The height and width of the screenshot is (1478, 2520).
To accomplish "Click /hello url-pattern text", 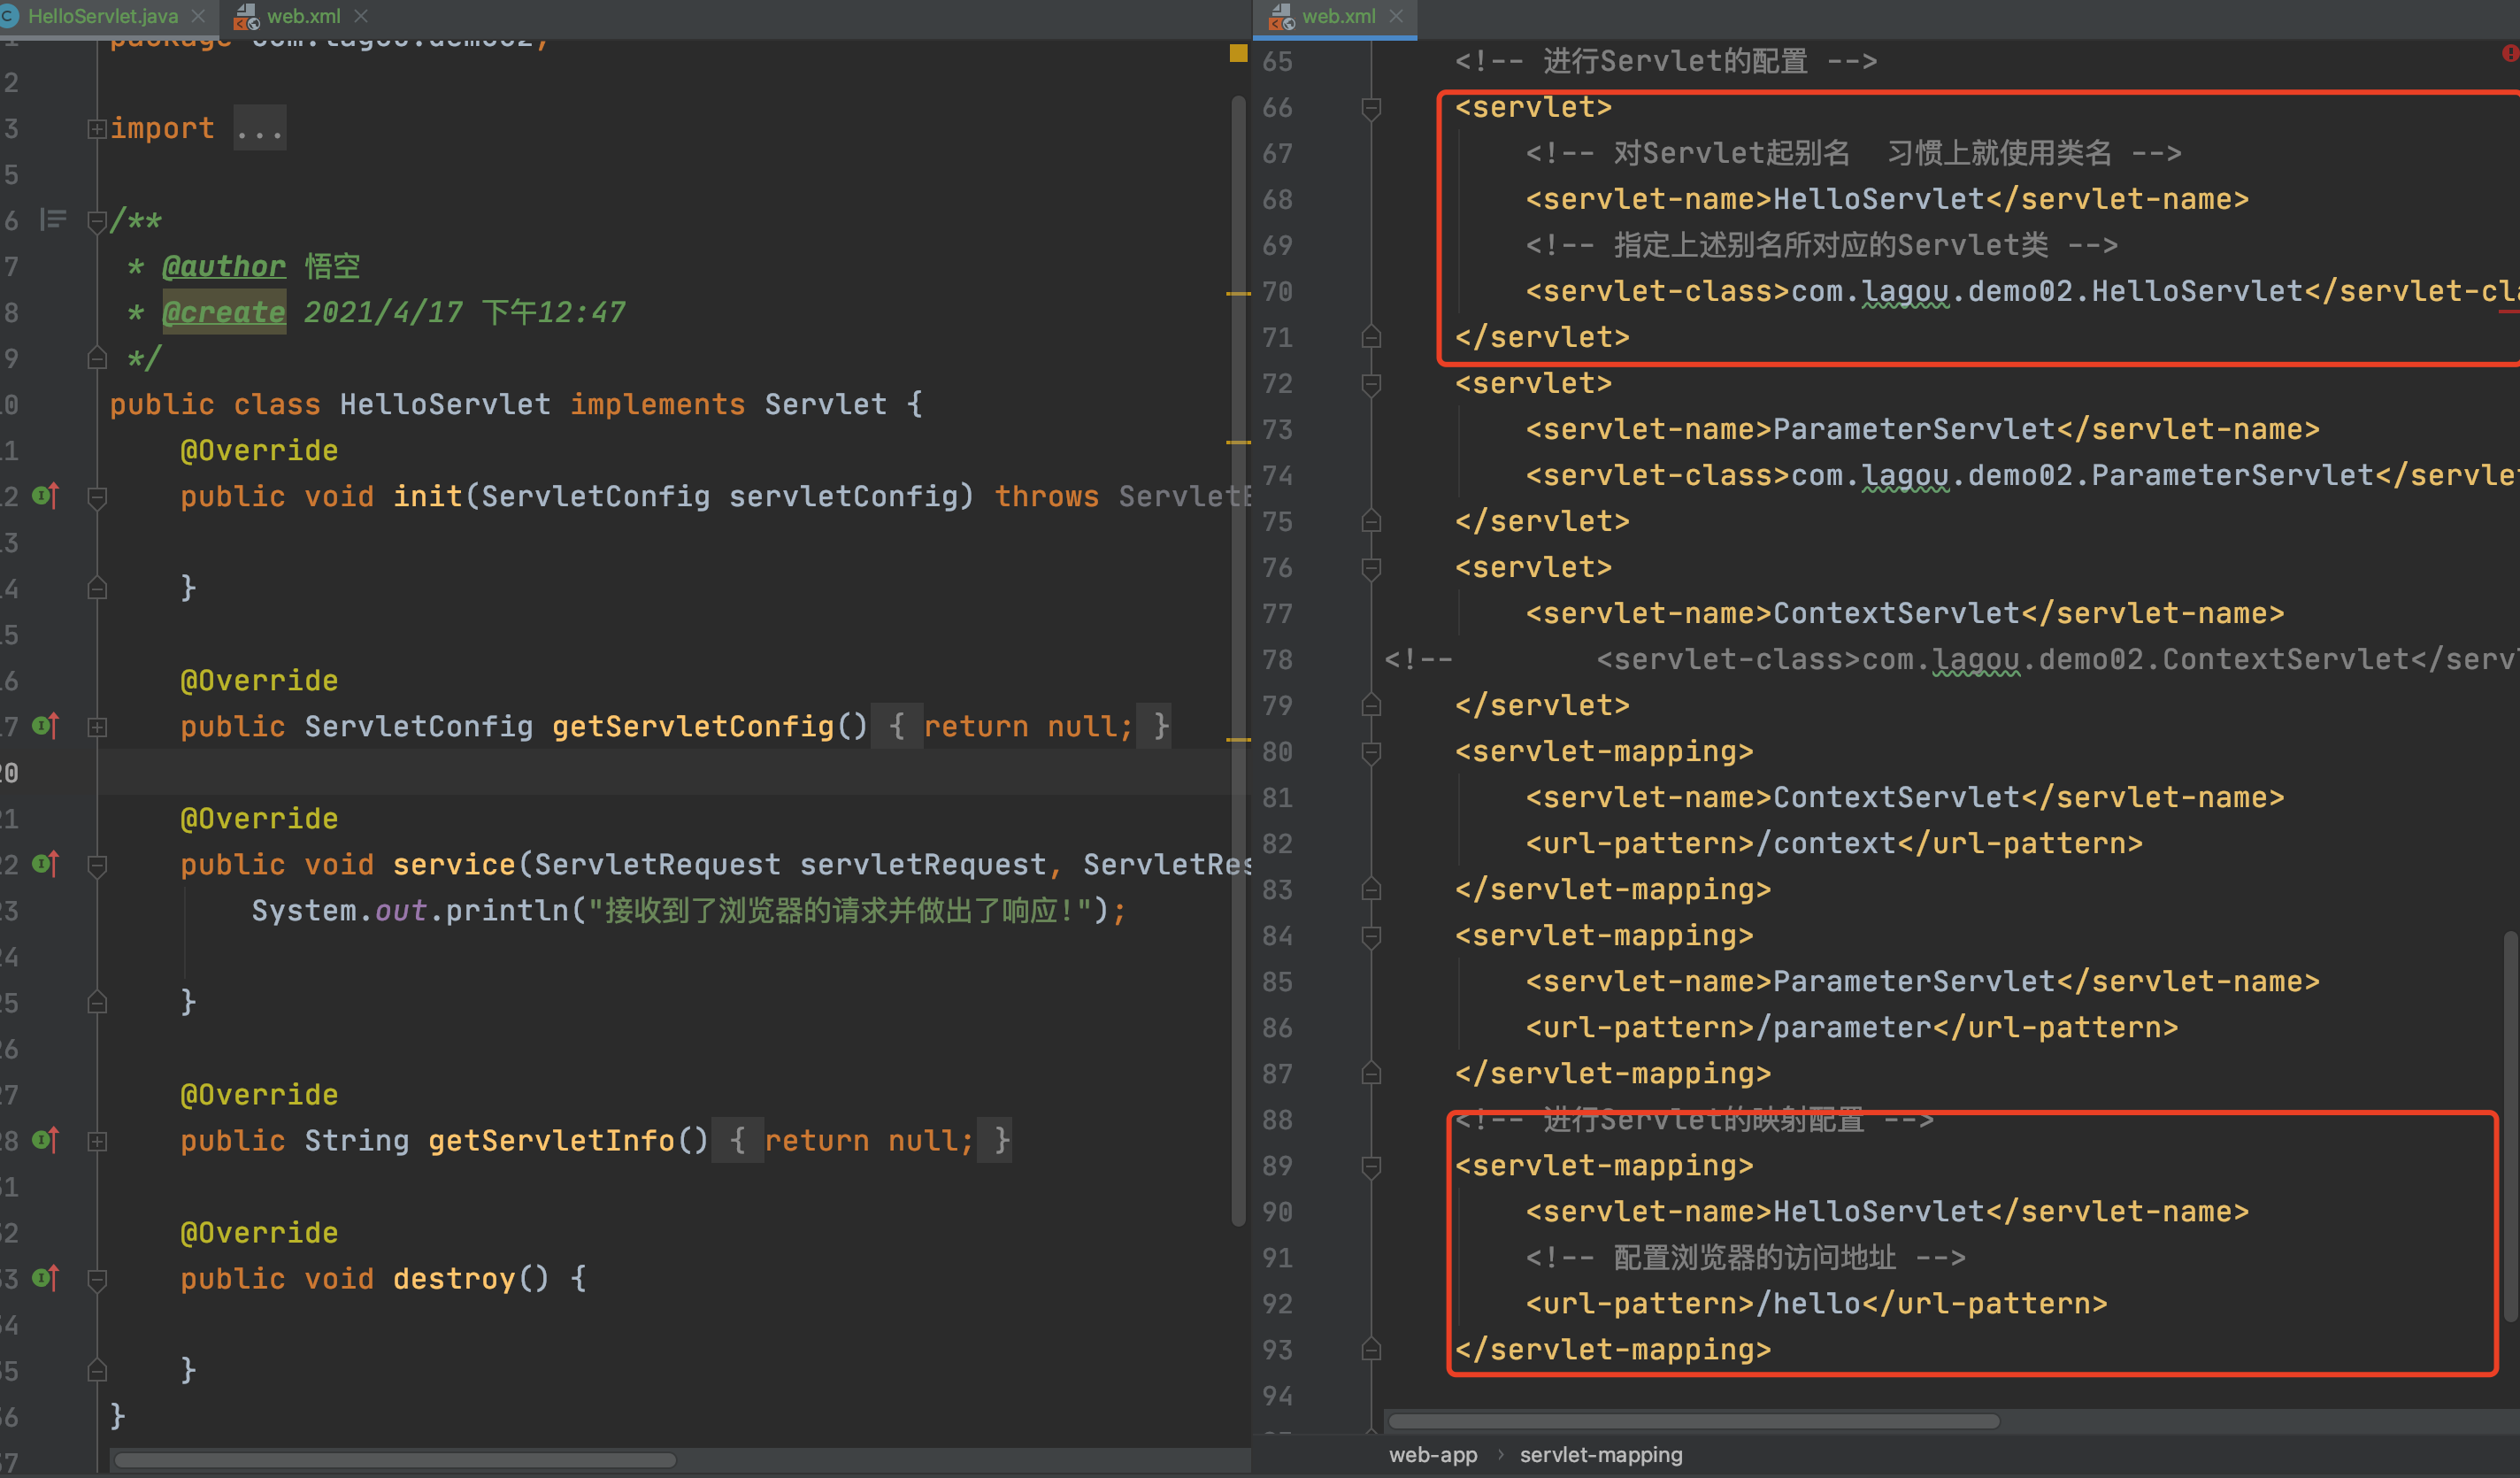I will pos(1808,1303).
